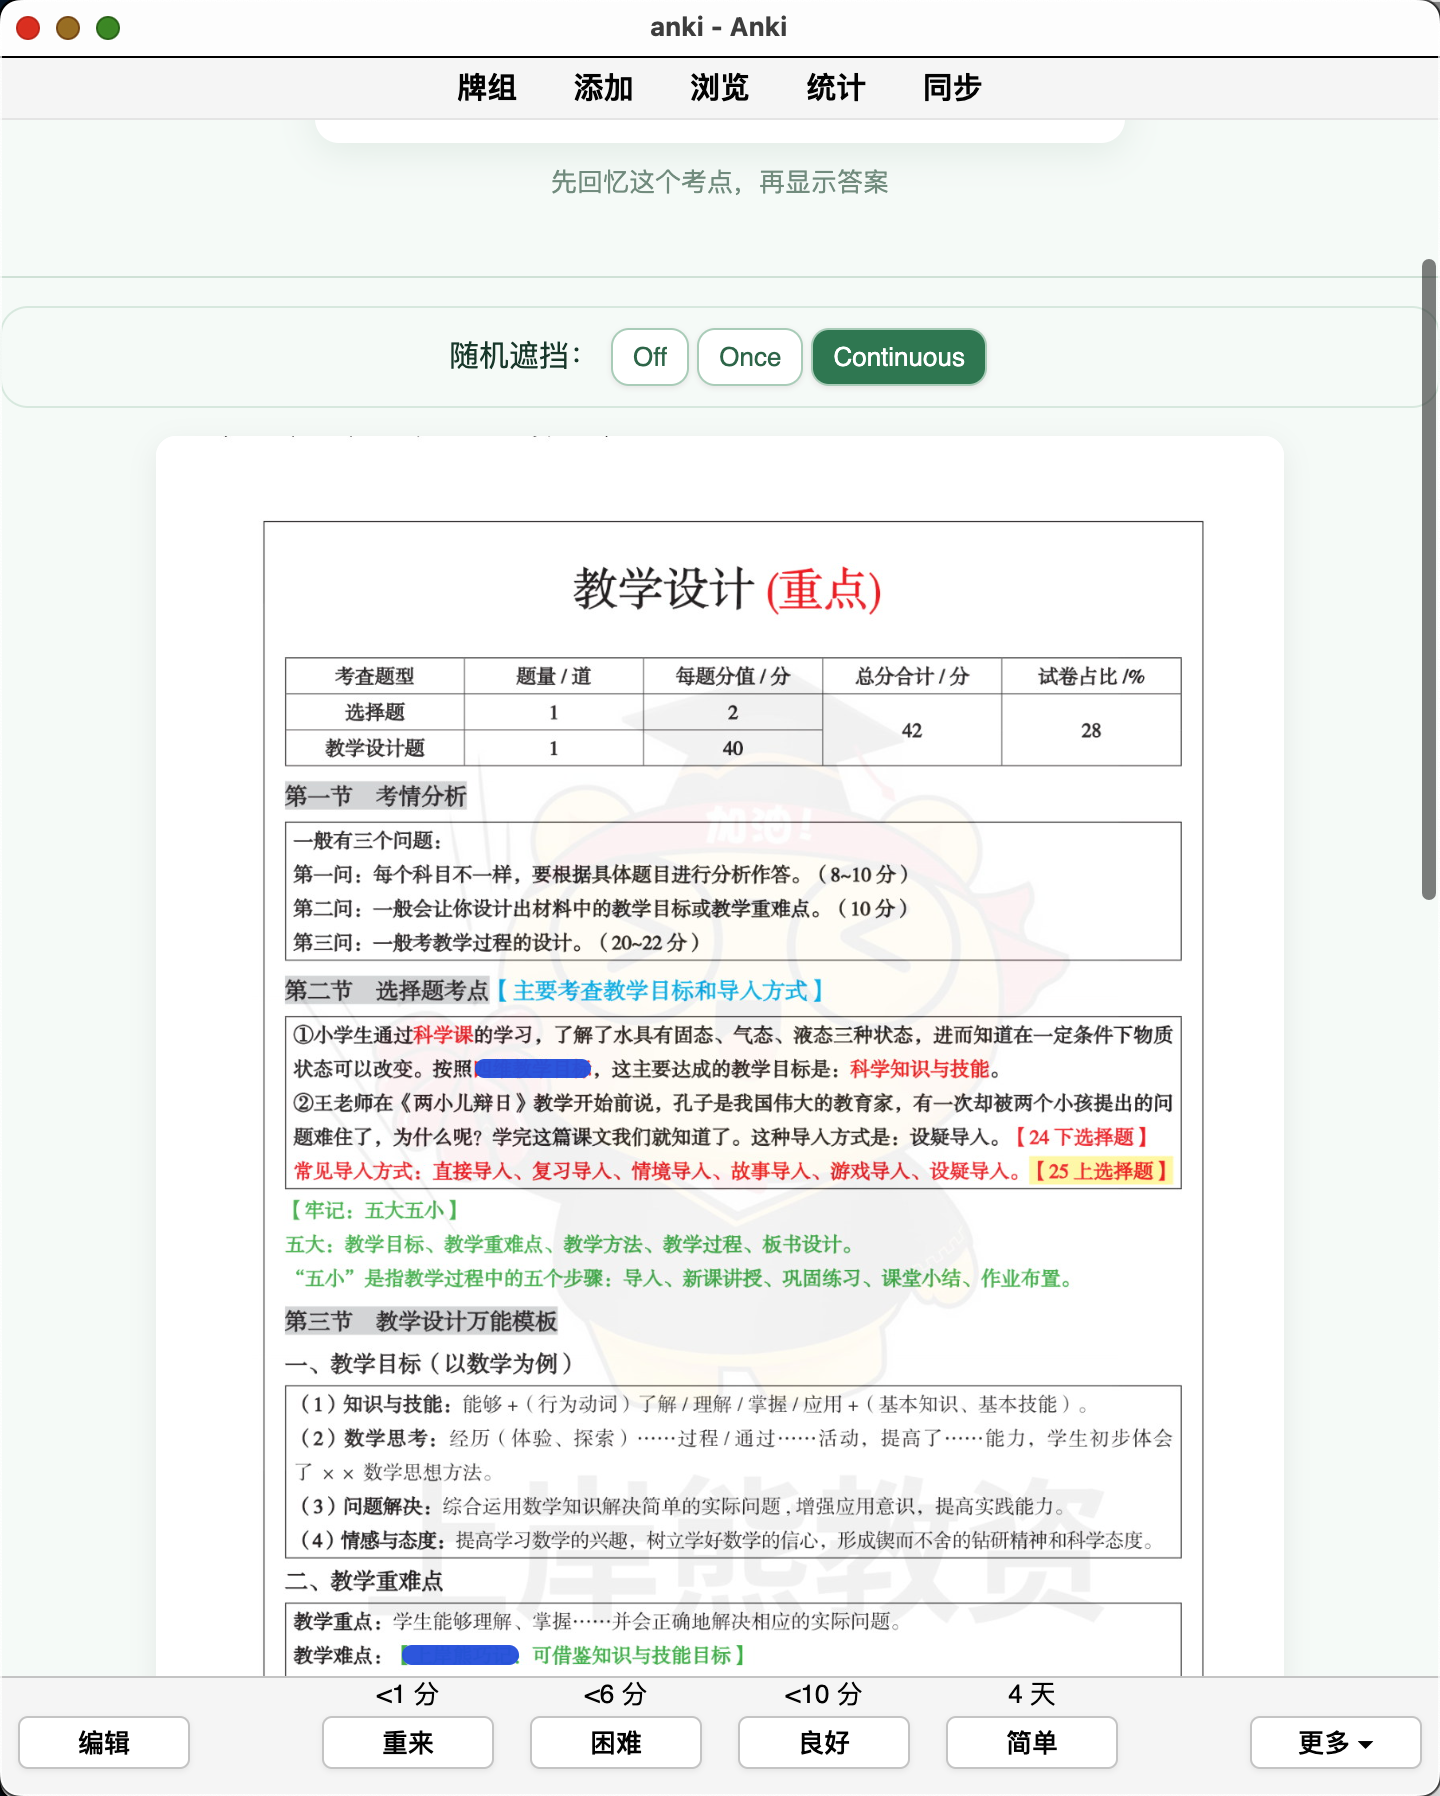Rate card as 重来 (again)
The height and width of the screenshot is (1796, 1440).
pos(408,1743)
